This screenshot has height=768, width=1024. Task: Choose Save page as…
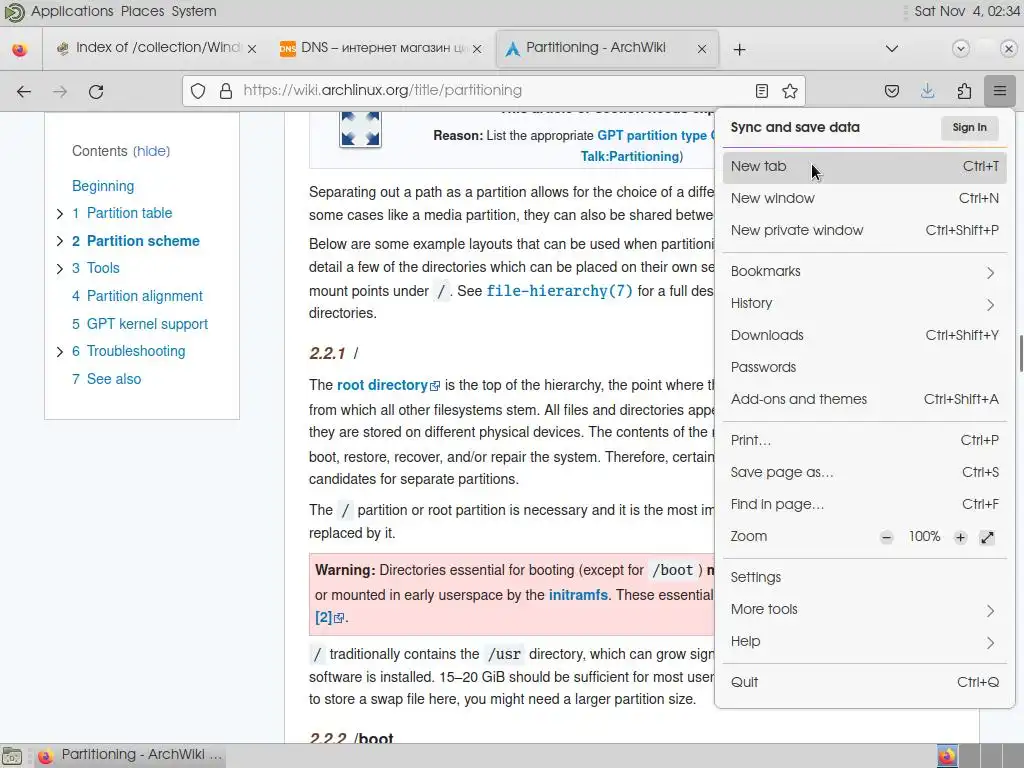point(865,473)
